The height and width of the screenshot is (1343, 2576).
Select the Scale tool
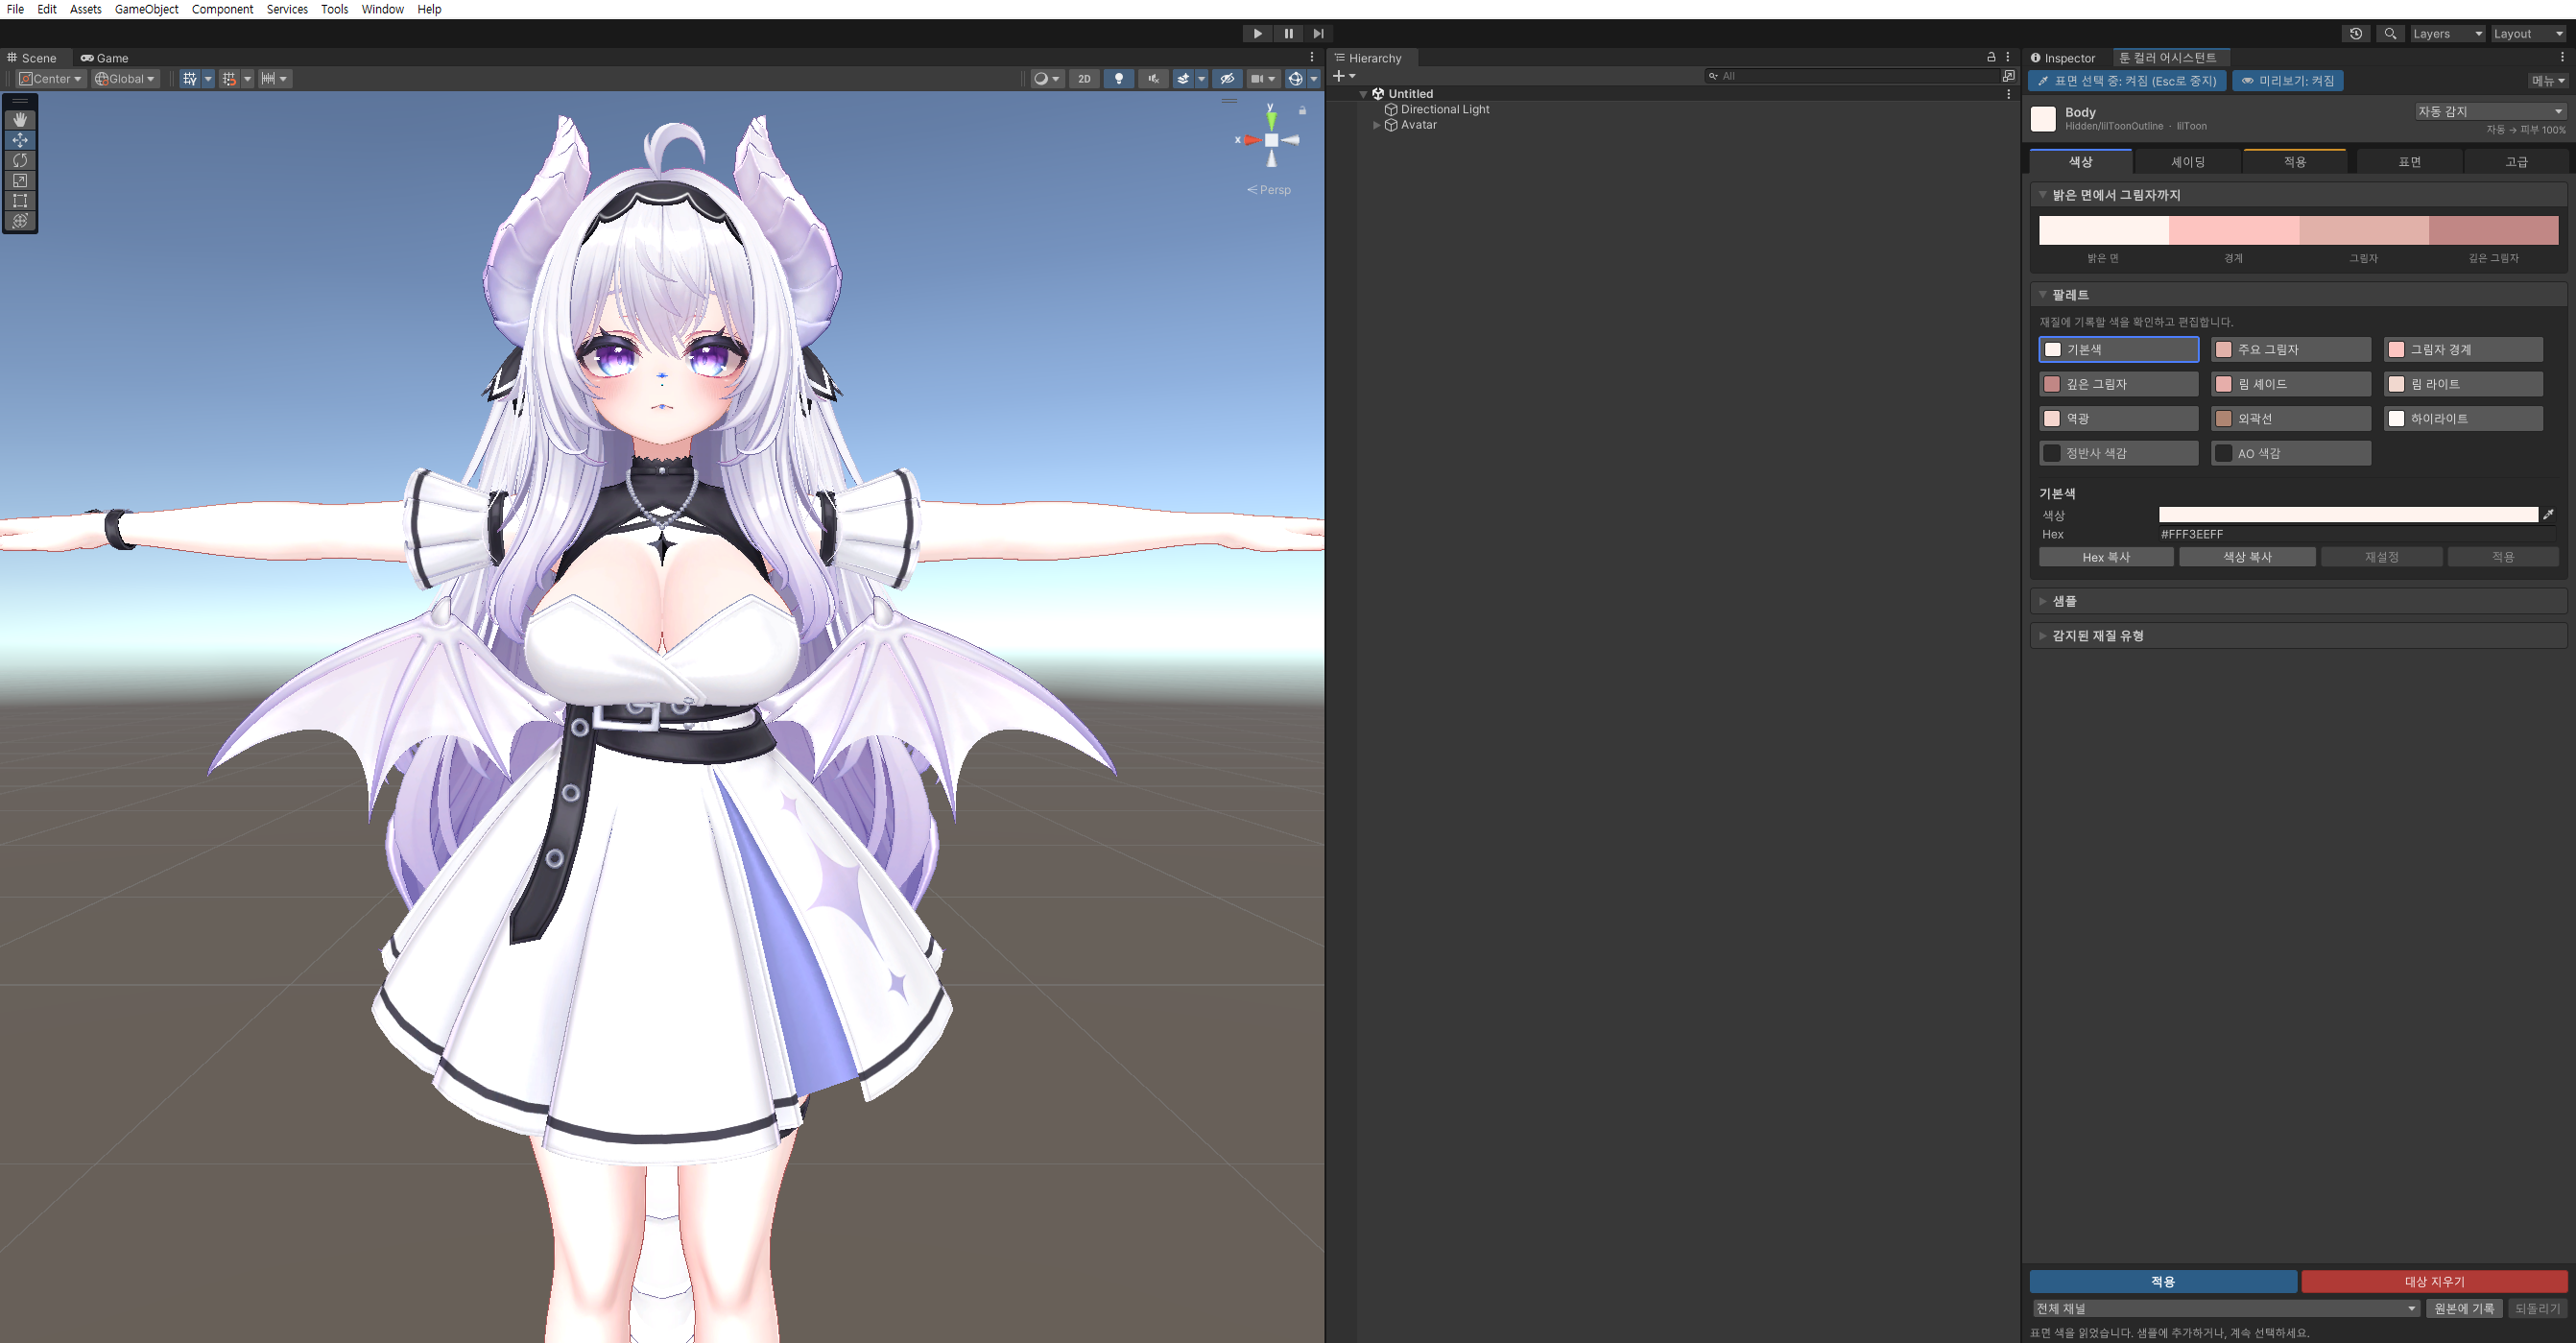click(20, 180)
